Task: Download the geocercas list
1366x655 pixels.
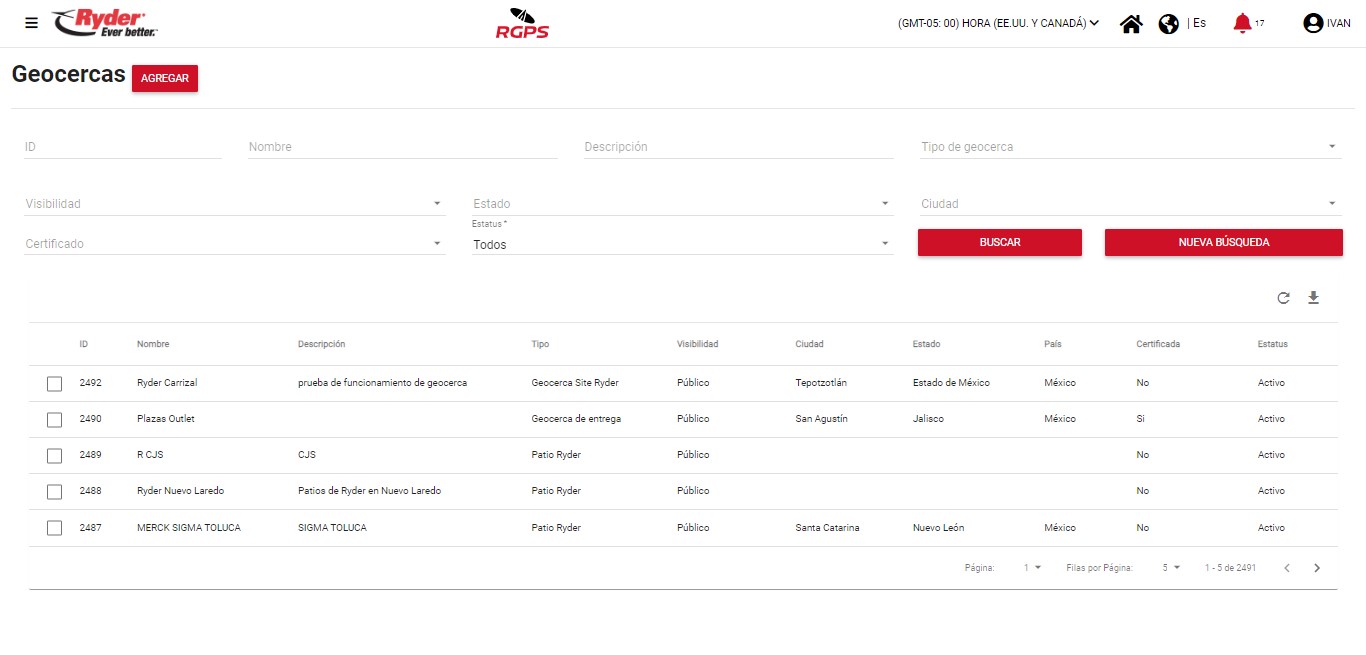Action: click(1314, 298)
